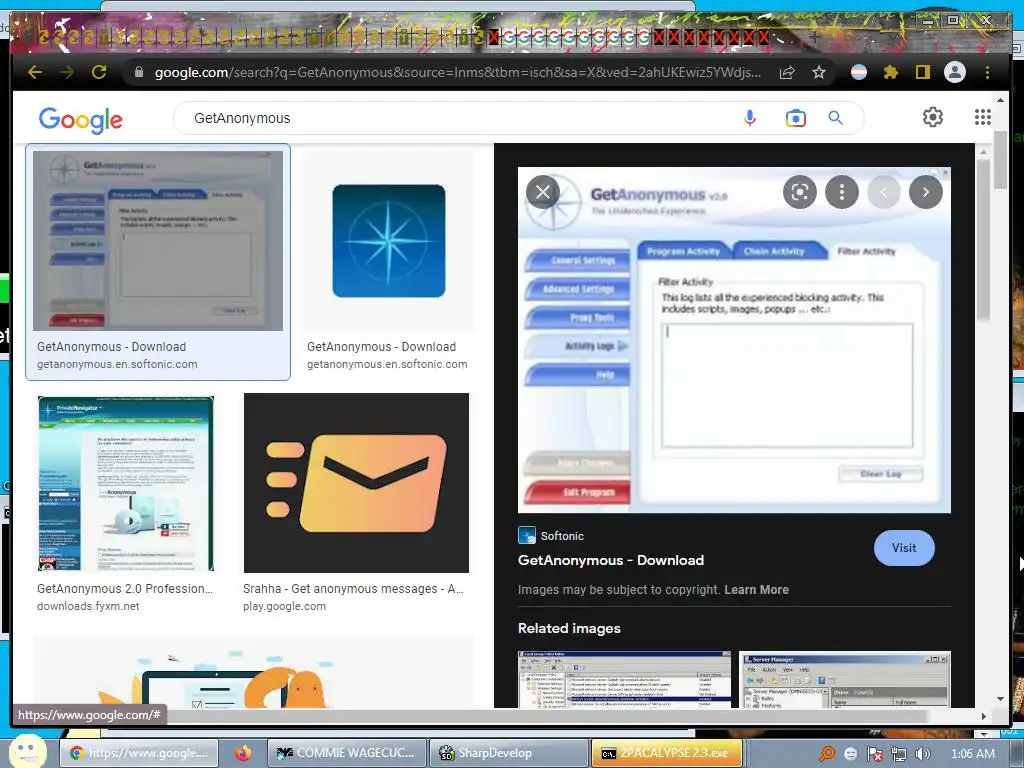
Task: Open the magnifier tray icon
Action: point(827,754)
